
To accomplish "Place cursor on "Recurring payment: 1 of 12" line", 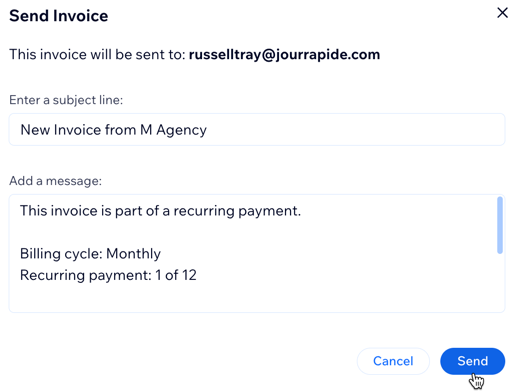I will (x=108, y=275).
